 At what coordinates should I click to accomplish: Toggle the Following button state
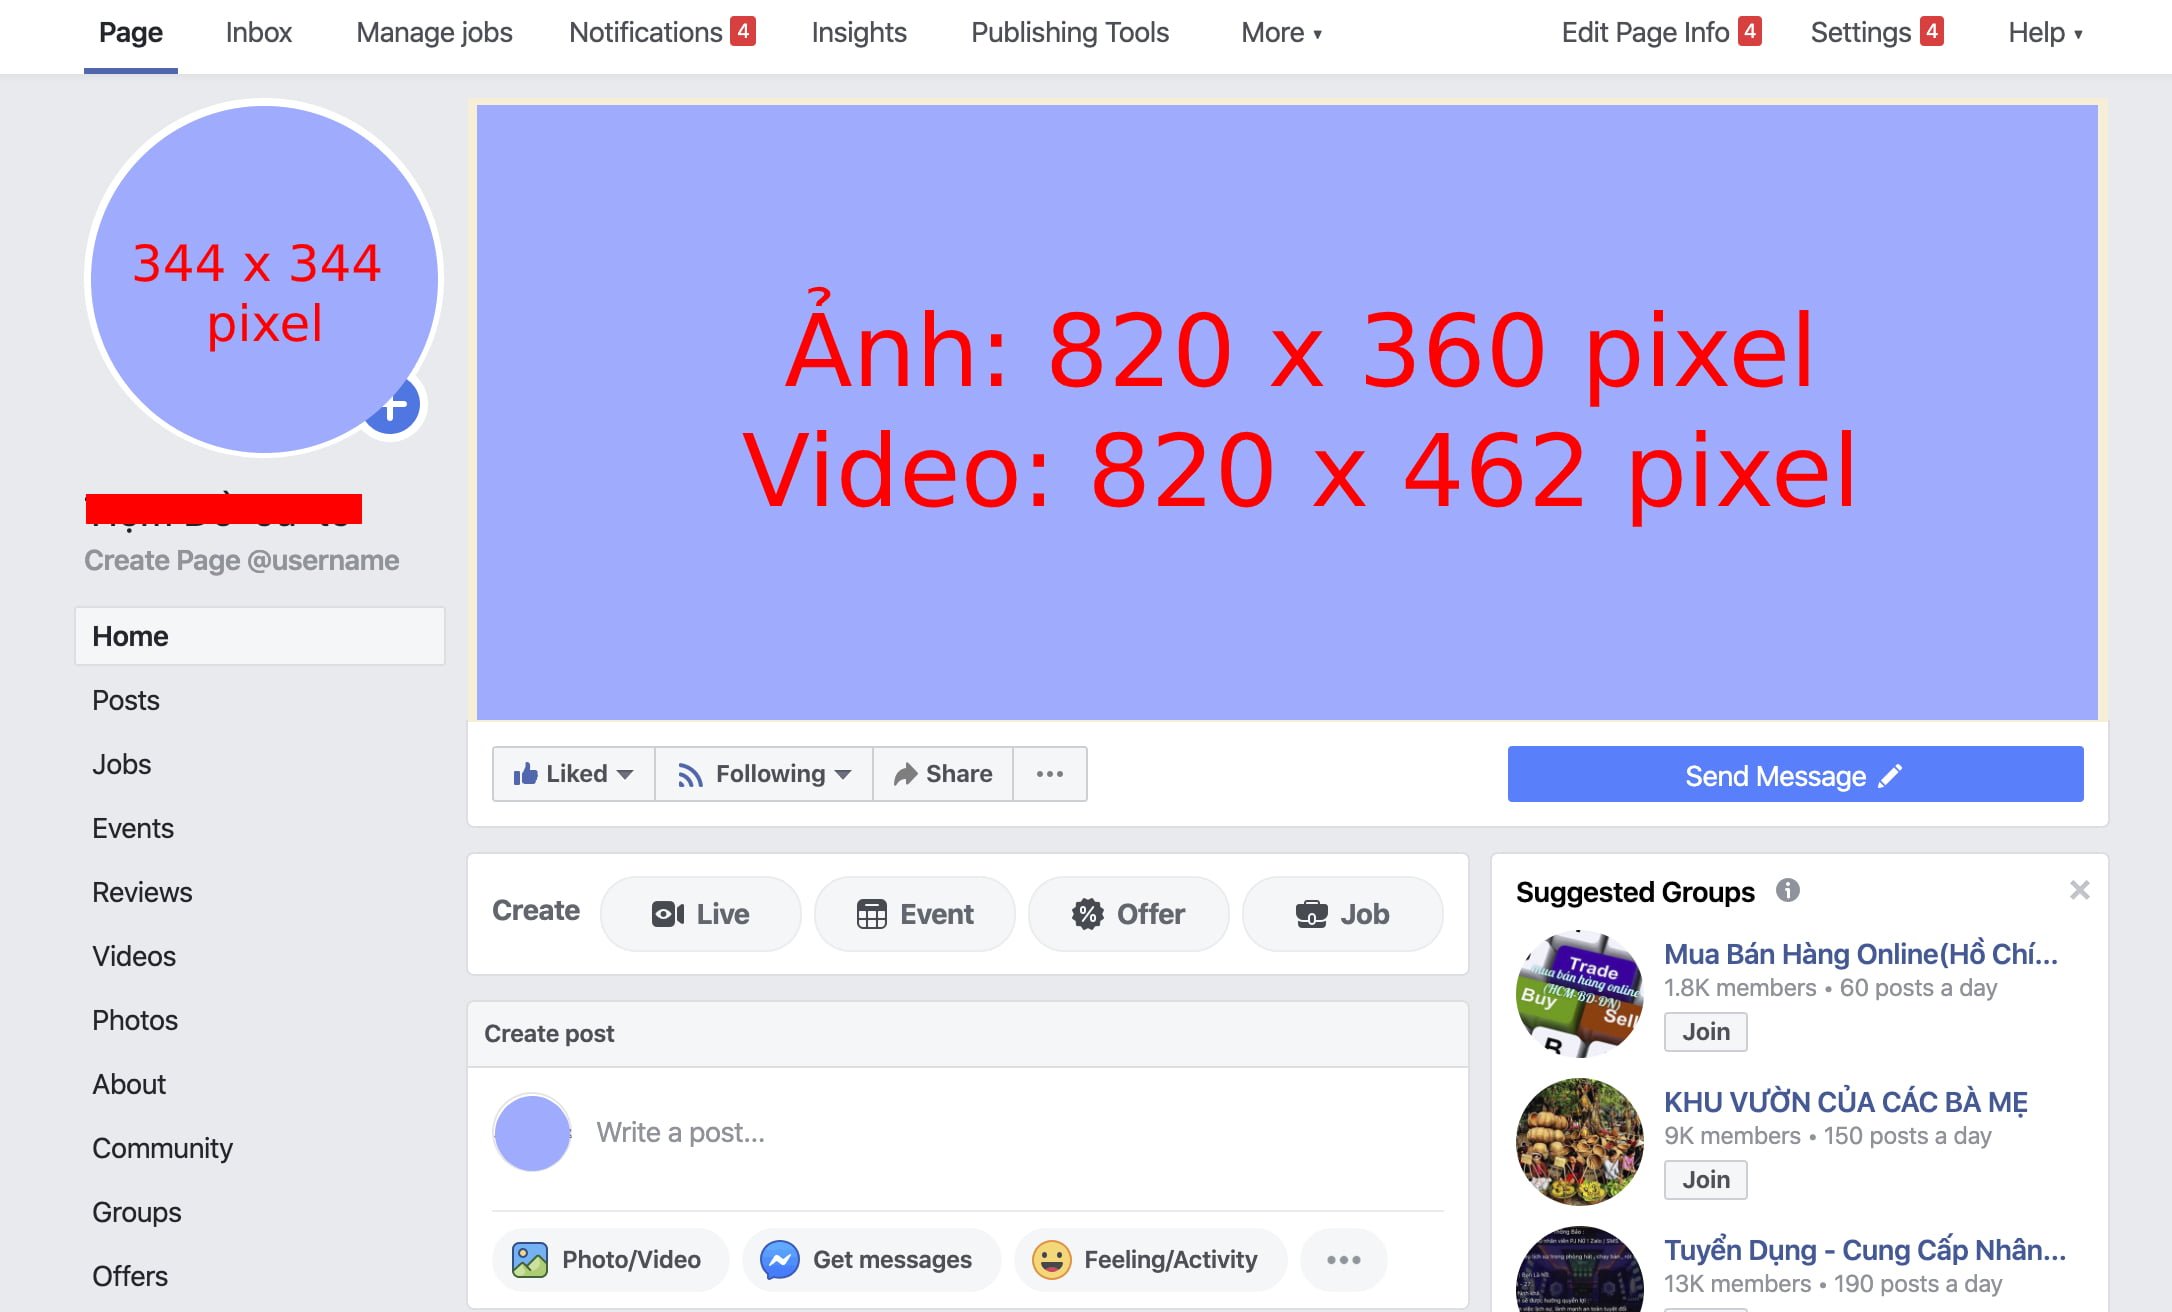tap(765, 775)
